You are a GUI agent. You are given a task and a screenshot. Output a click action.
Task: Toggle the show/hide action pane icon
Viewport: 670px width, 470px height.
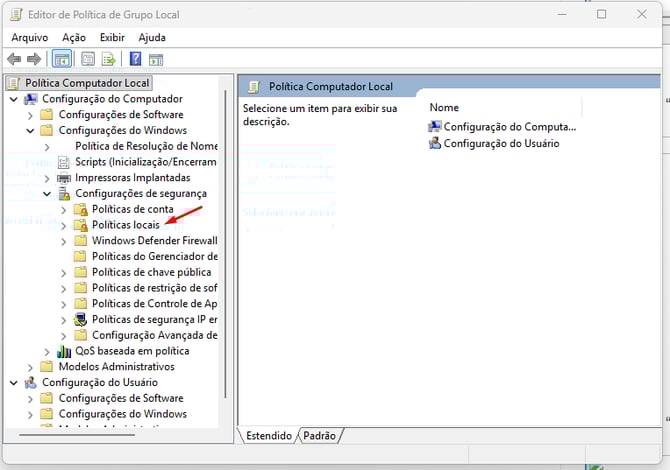coord(155,59)
